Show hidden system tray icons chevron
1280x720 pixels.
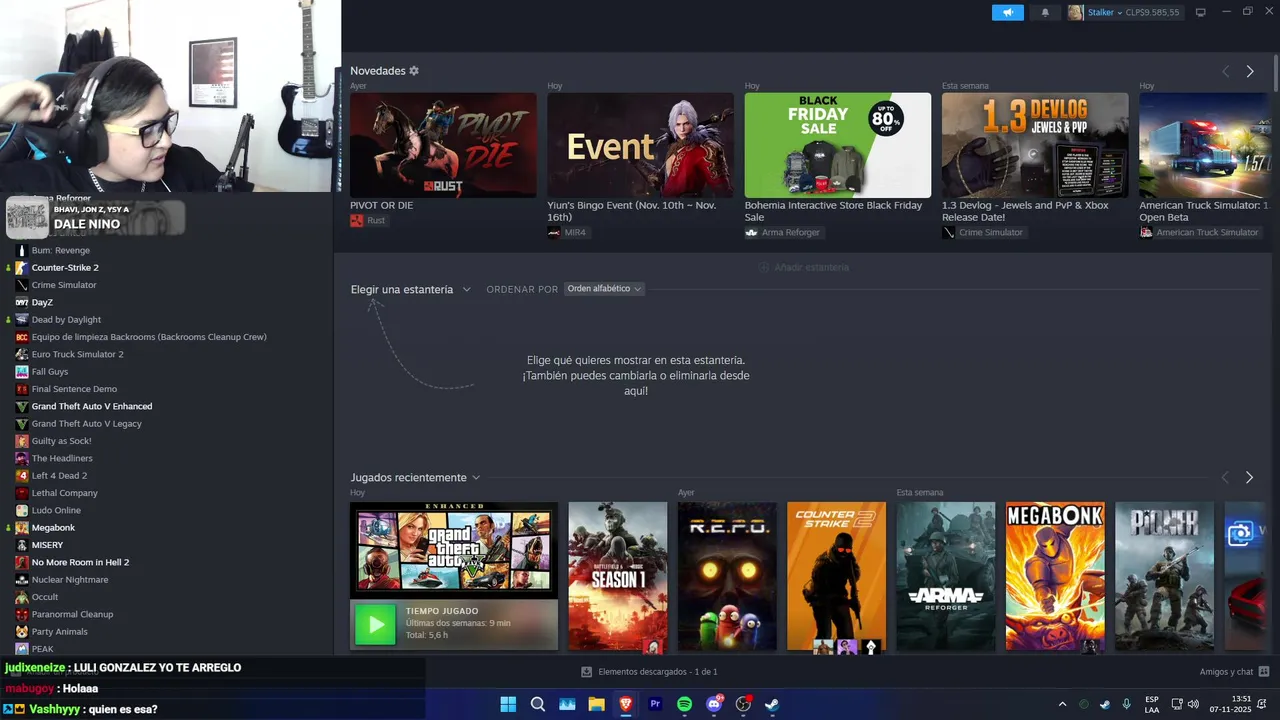coord(1062,704)
